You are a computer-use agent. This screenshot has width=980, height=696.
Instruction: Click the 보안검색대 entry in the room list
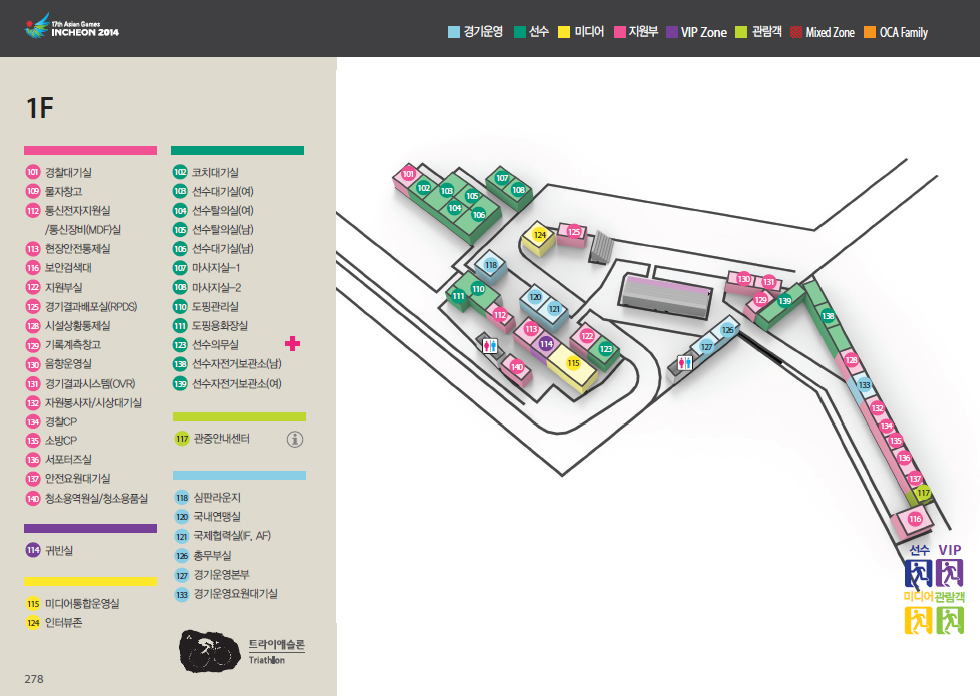click(x=59, y=267)
